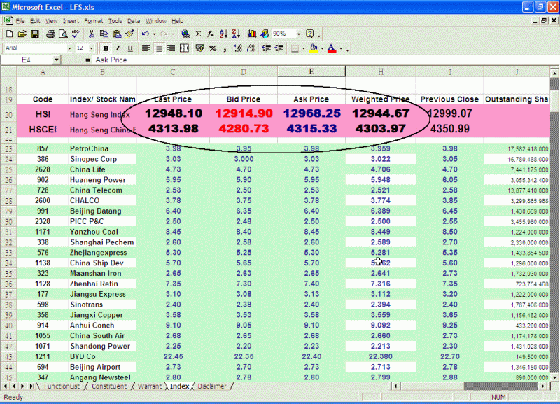Image resolution: width=560 pixels, height=404 pixels.
Task: Undo the last action
Action: click(145, 34)
